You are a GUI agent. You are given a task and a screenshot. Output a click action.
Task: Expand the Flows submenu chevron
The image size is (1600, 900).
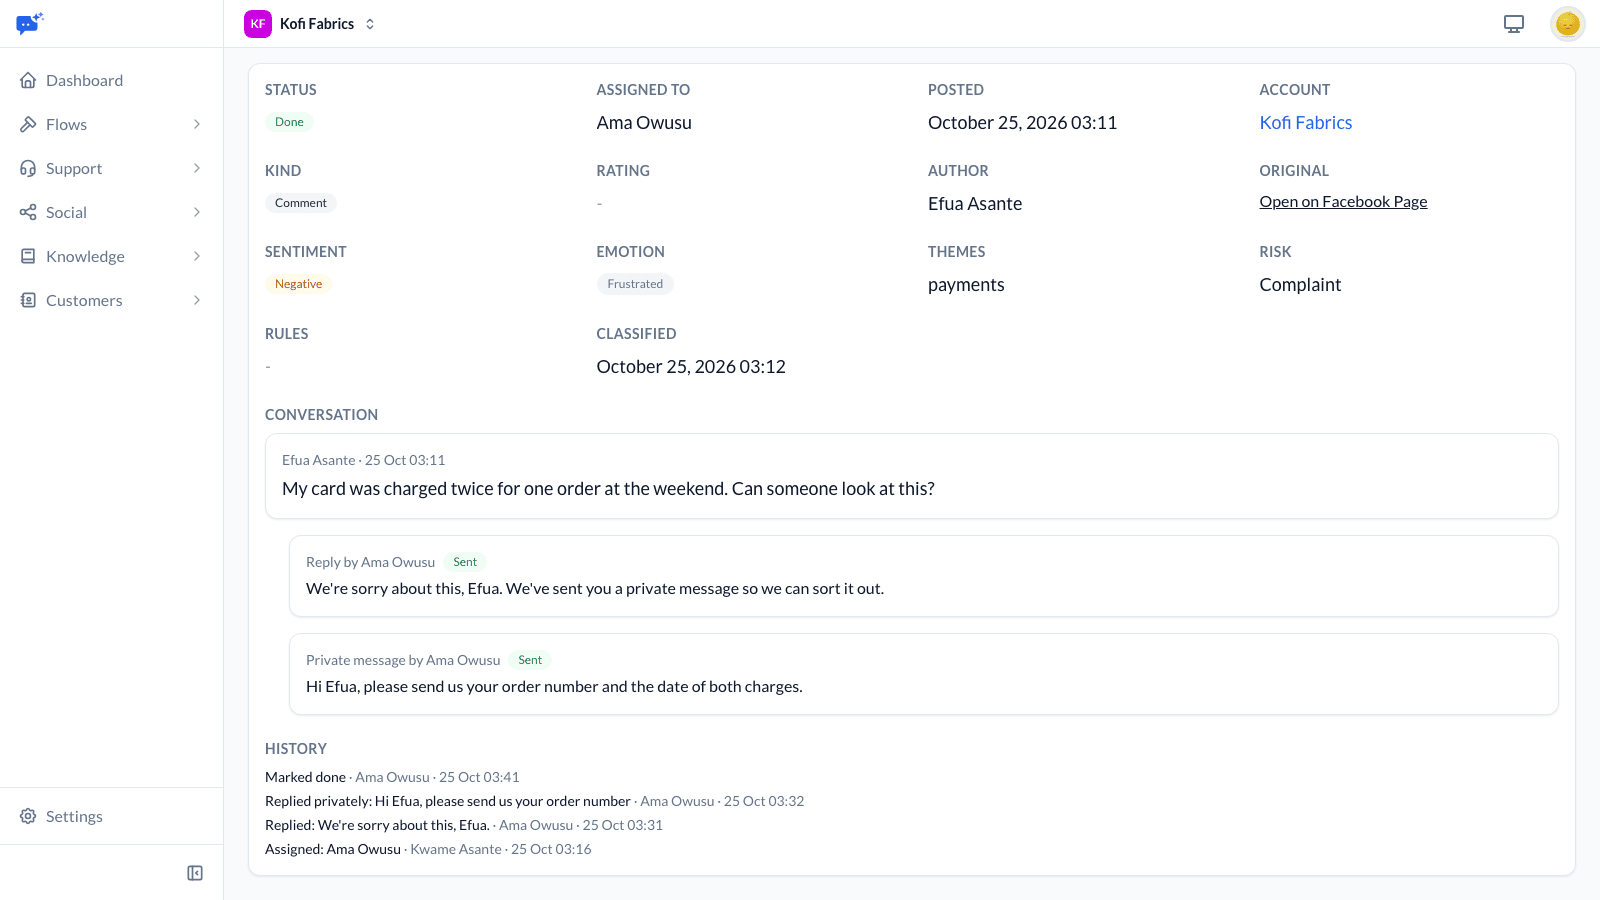pos(197,124)
